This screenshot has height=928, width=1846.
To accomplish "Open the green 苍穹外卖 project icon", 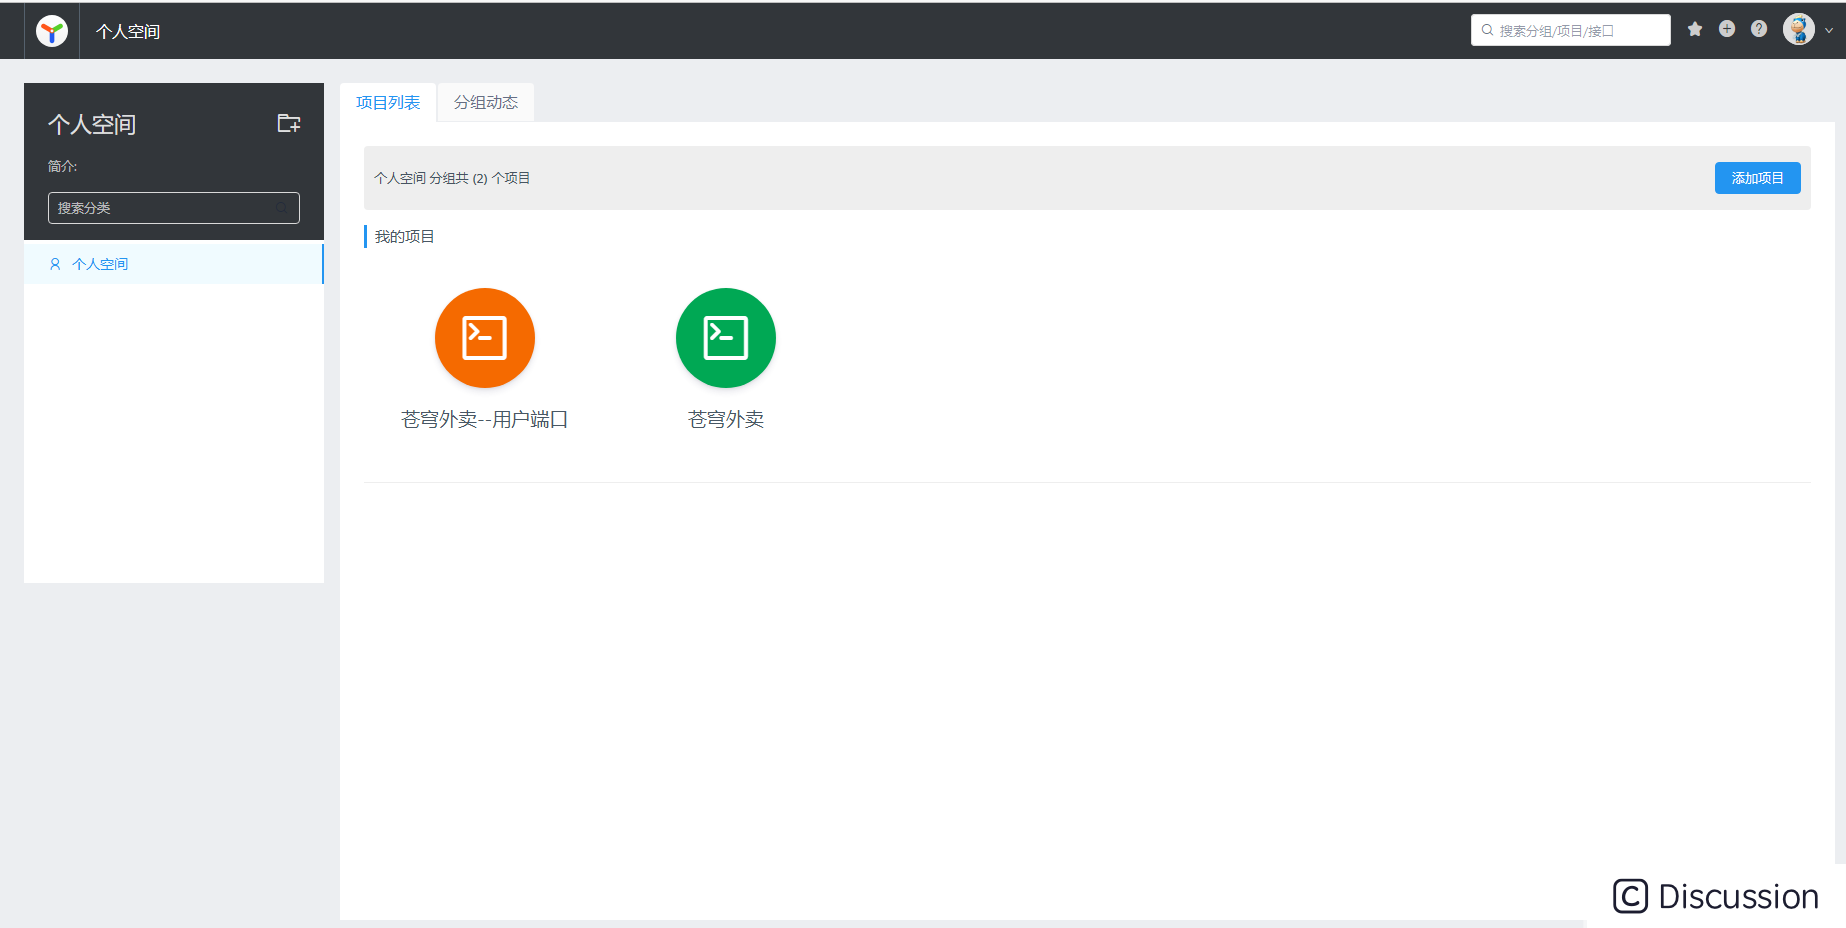I will click(725, 338).
